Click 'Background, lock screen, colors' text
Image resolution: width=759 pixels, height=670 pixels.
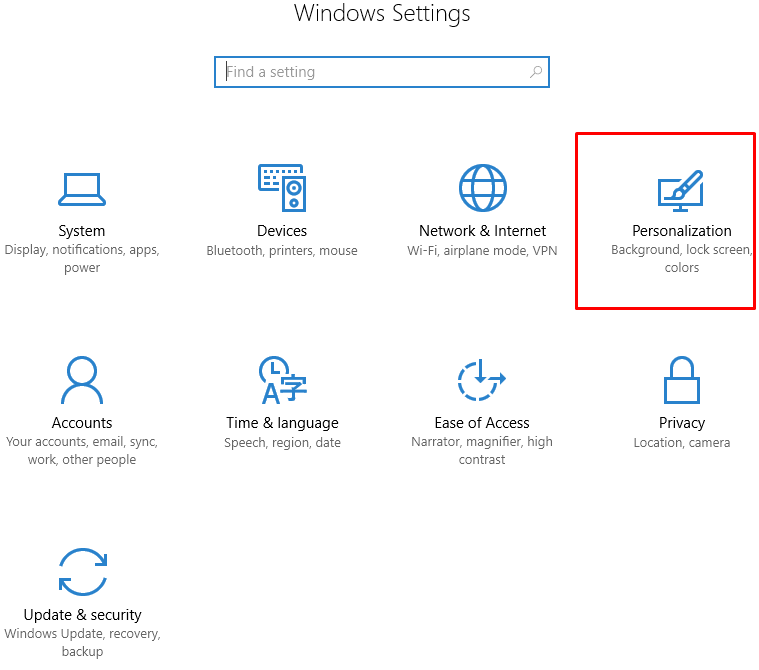coord(682,259)
